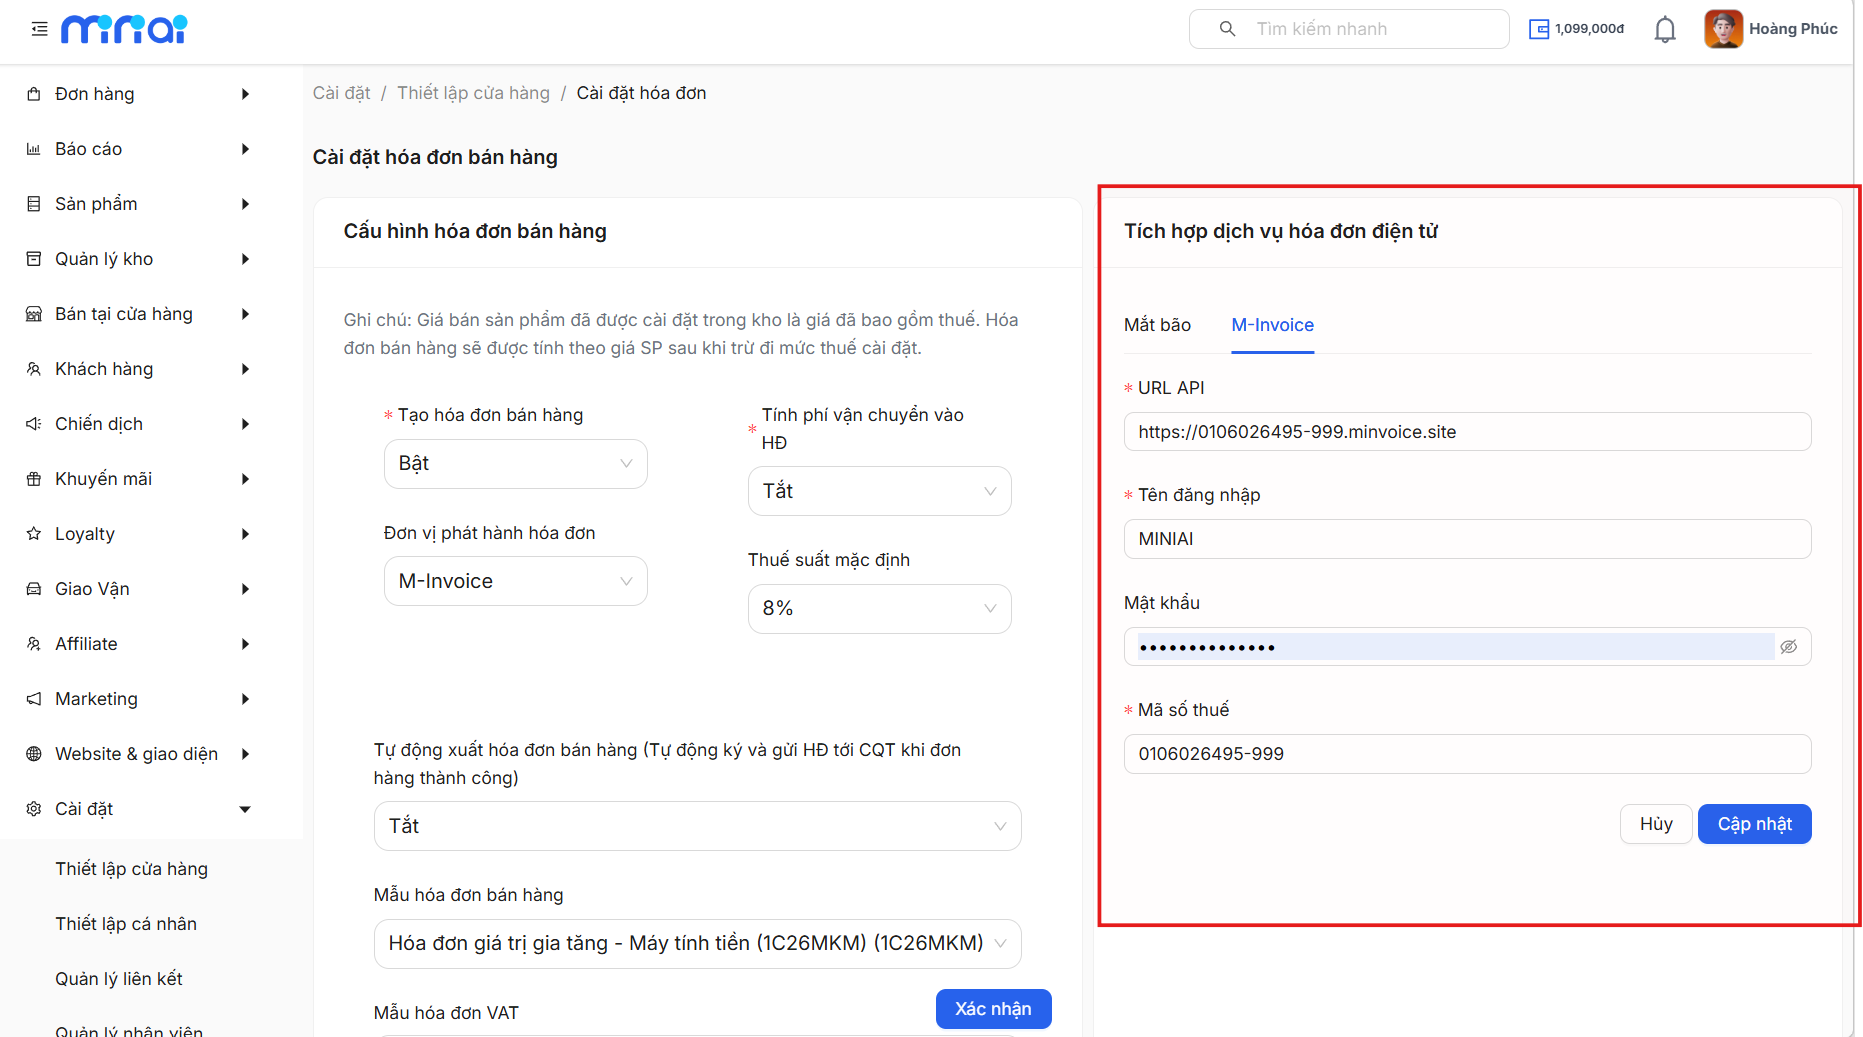Expand the Quản lý kho arrow
Screen dimensions: 1863x1037
point(245,259)
